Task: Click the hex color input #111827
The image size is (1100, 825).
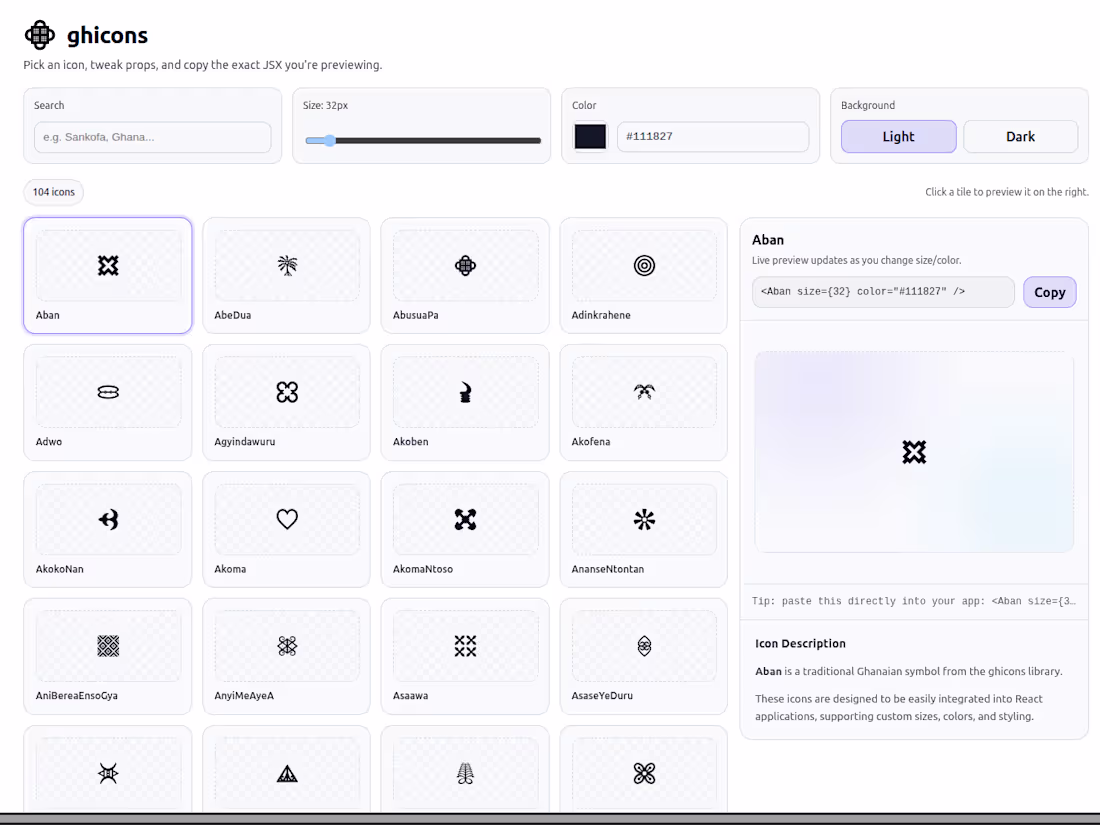Action: 713,136
